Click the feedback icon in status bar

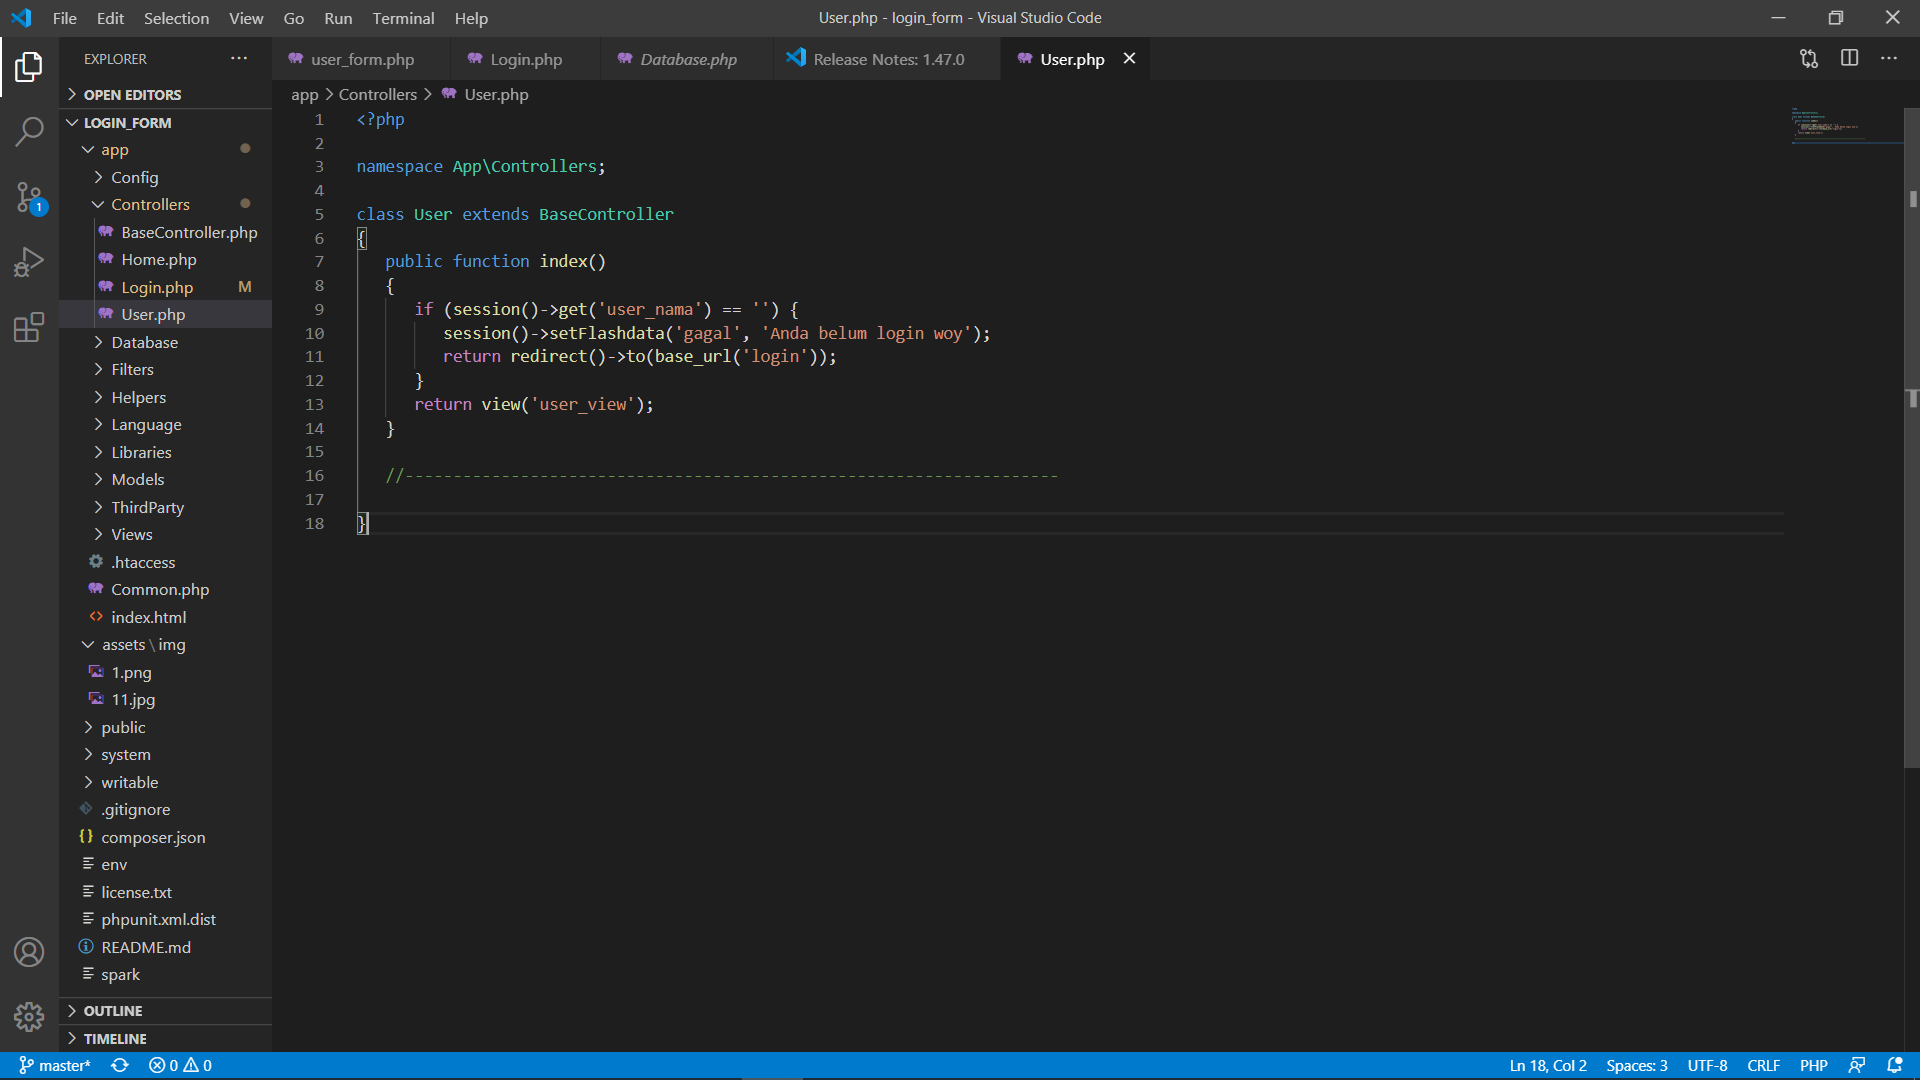click(1857, 1066)
